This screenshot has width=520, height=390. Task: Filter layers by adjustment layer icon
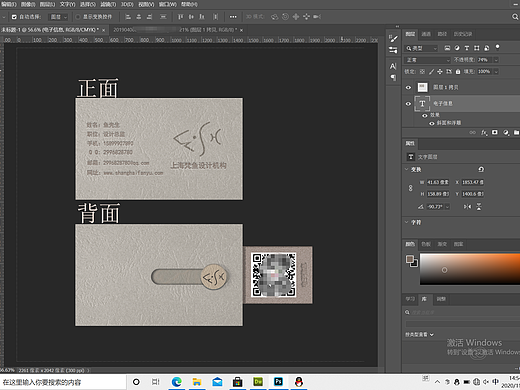[x=457, y=48]
